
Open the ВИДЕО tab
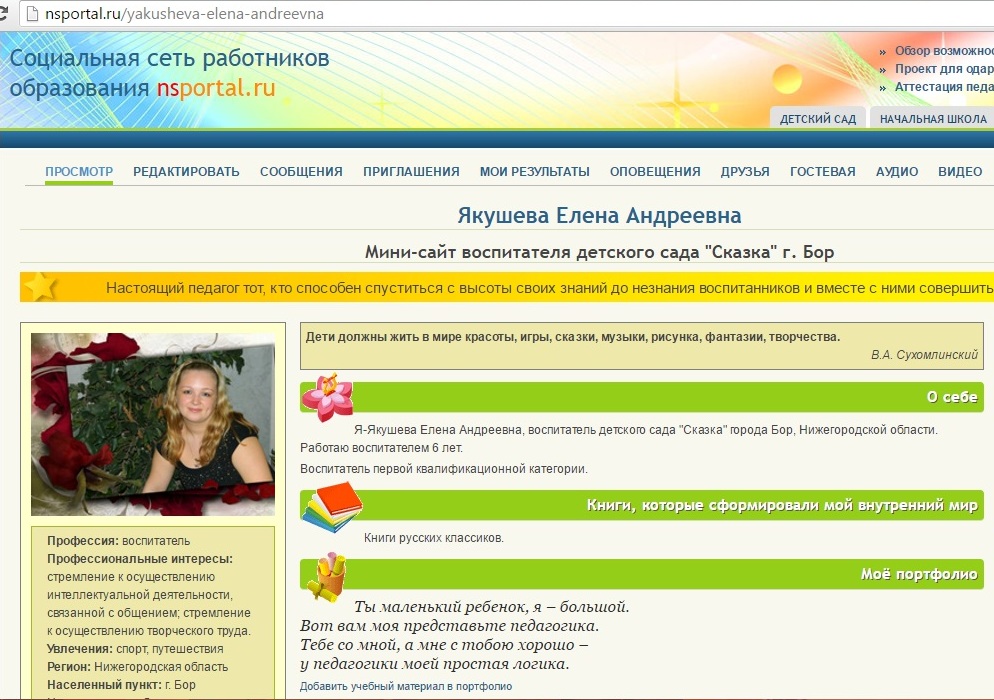(x=960, y=171)
